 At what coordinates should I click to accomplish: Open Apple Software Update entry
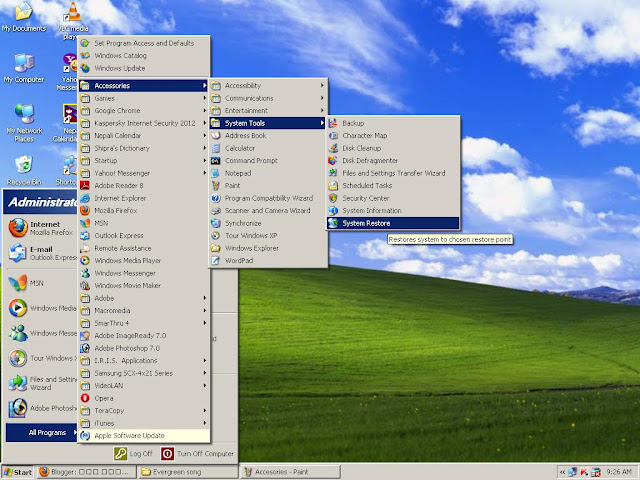coord(144,436)
